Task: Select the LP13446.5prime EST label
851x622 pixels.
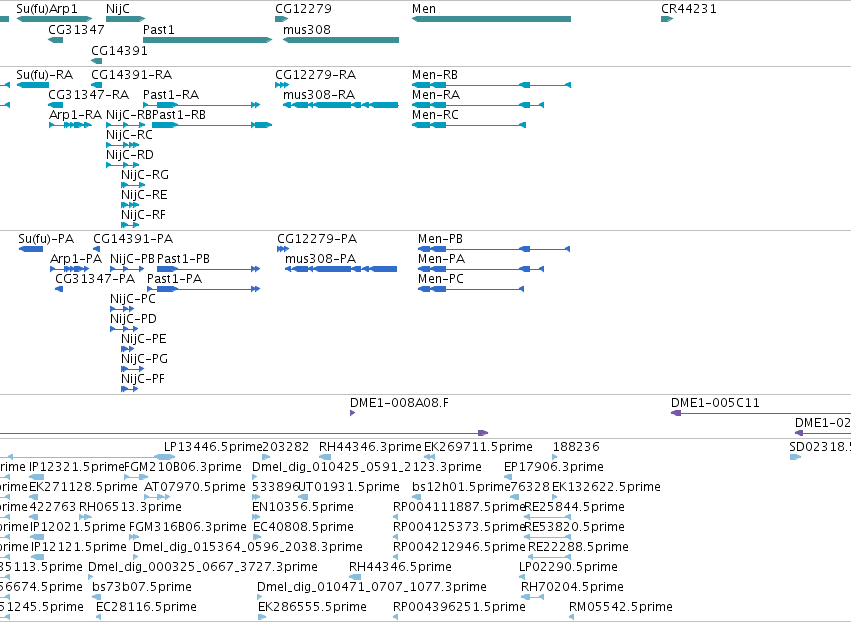Action: [x=213, y=447]
